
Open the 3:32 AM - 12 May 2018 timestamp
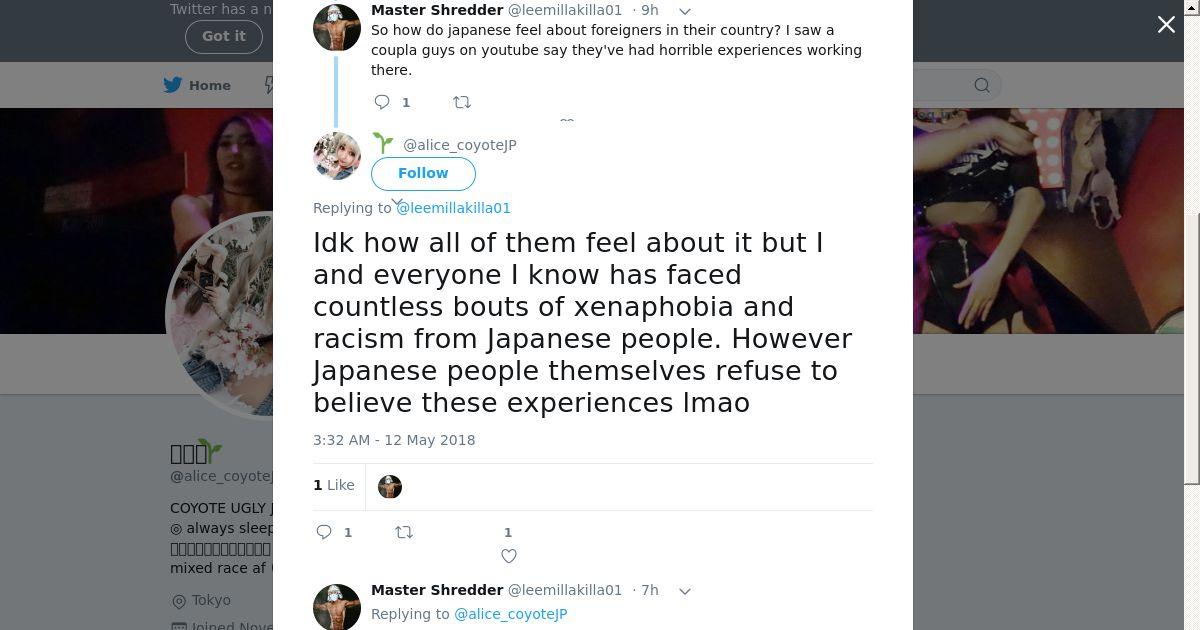click(x=394, y=440)
